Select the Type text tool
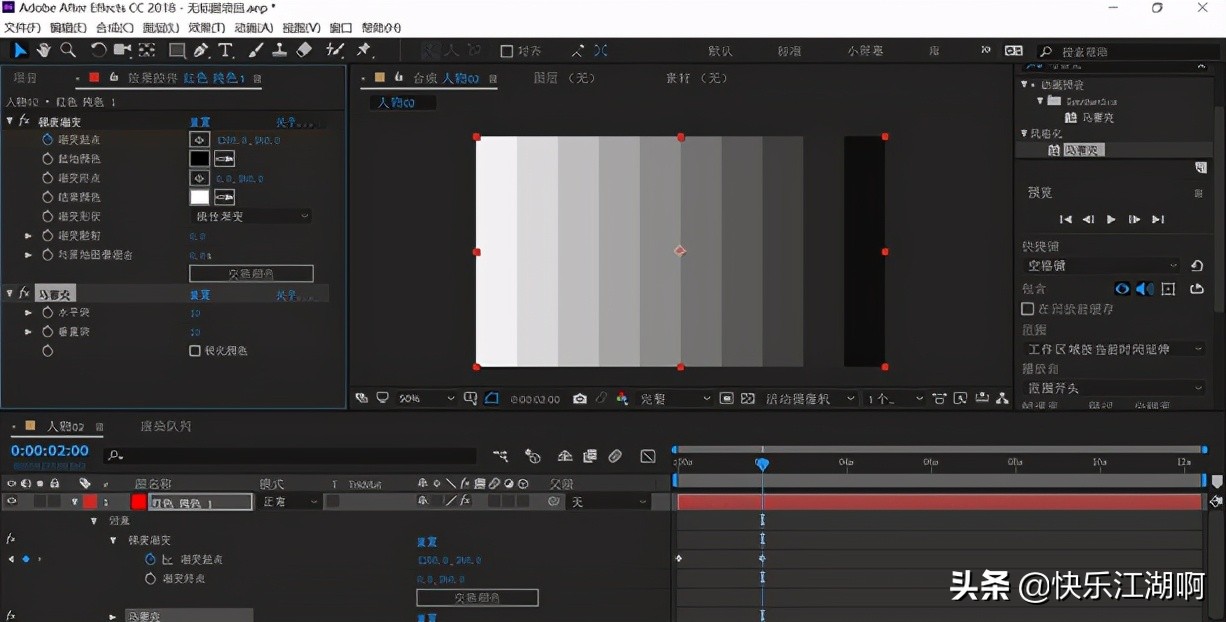The width and height of the screenshot is (1226, 622). [x=226, y=50]
